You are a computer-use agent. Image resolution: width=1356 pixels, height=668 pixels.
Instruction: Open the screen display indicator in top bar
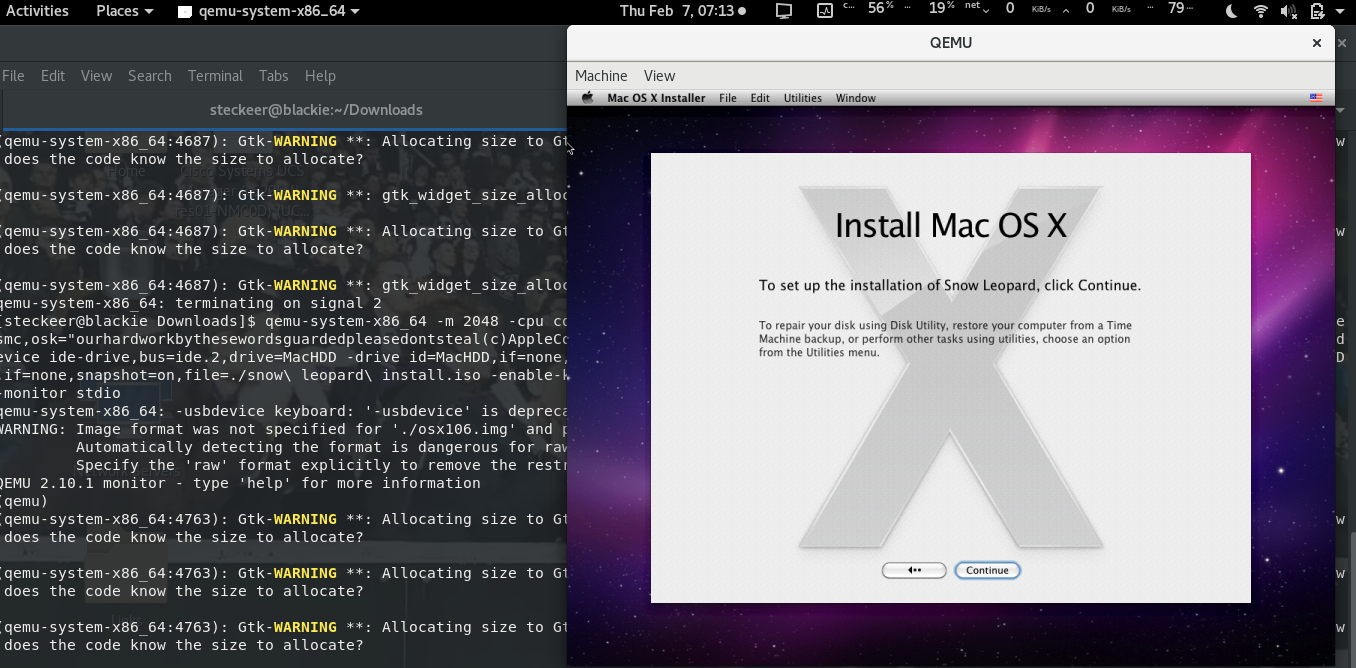click(784, 11)
